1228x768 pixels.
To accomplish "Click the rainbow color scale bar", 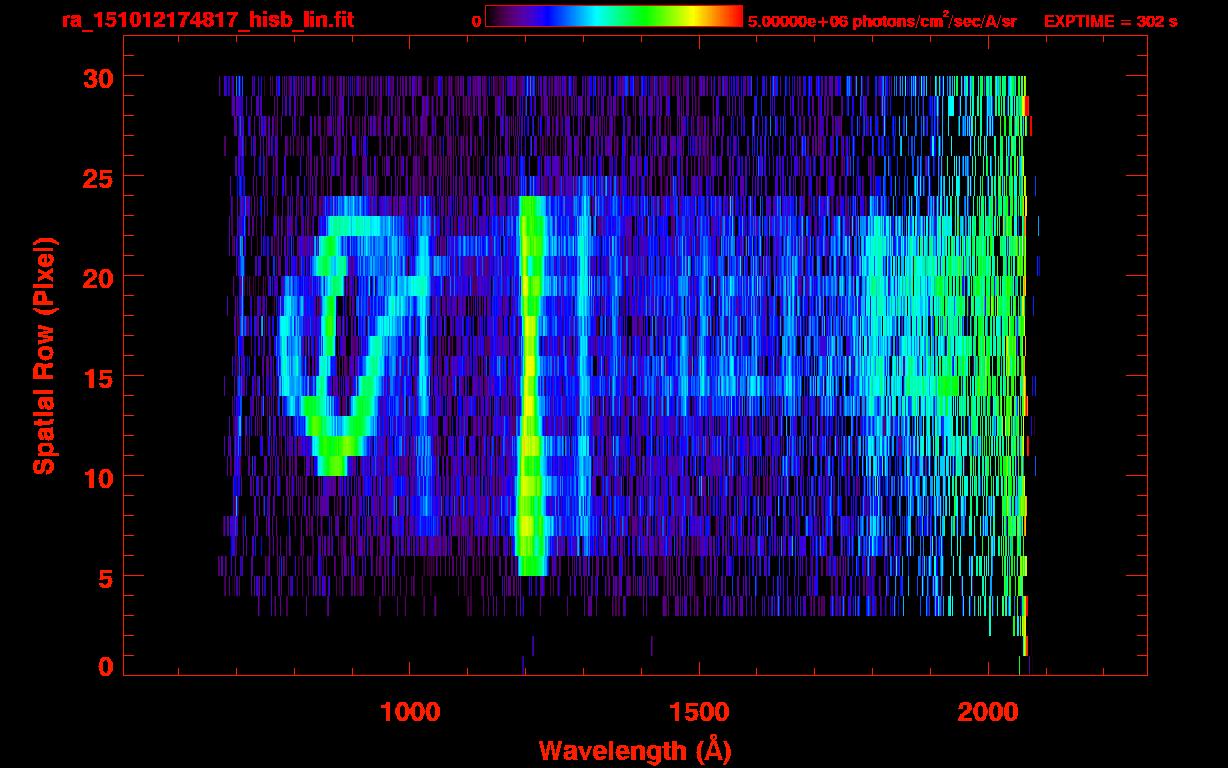I will click(x=614, y=16).
